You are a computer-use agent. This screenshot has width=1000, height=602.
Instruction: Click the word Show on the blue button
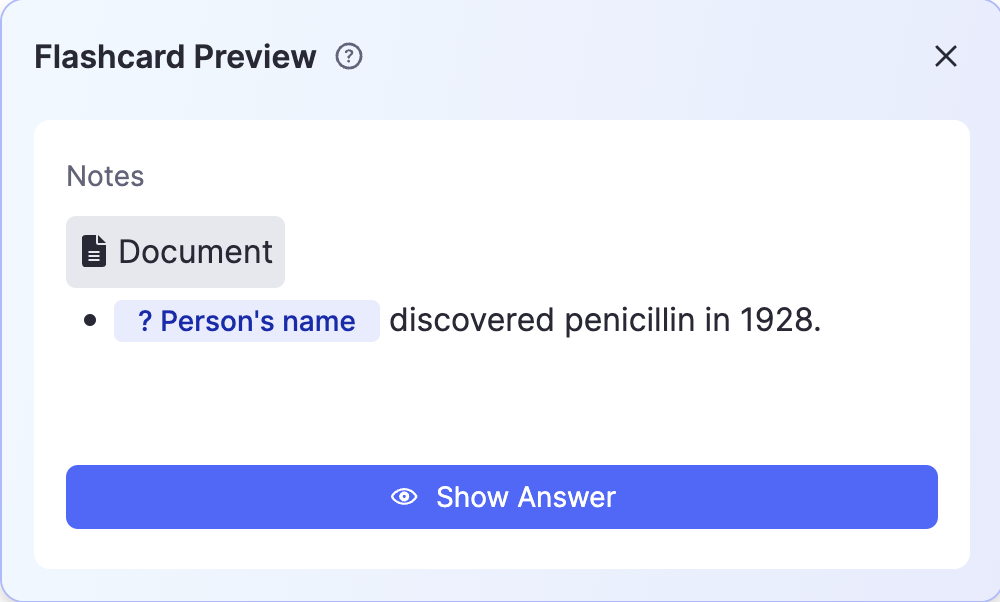coord(473,497)
